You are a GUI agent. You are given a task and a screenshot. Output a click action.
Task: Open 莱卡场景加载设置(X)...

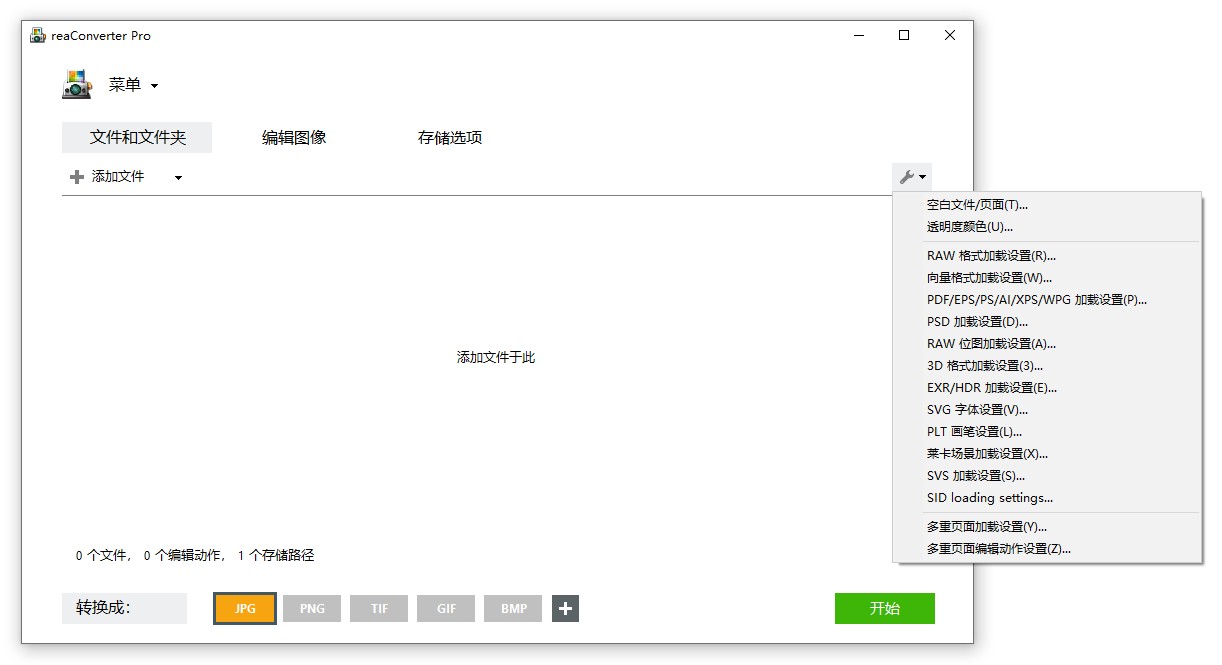pos(1048,454)
